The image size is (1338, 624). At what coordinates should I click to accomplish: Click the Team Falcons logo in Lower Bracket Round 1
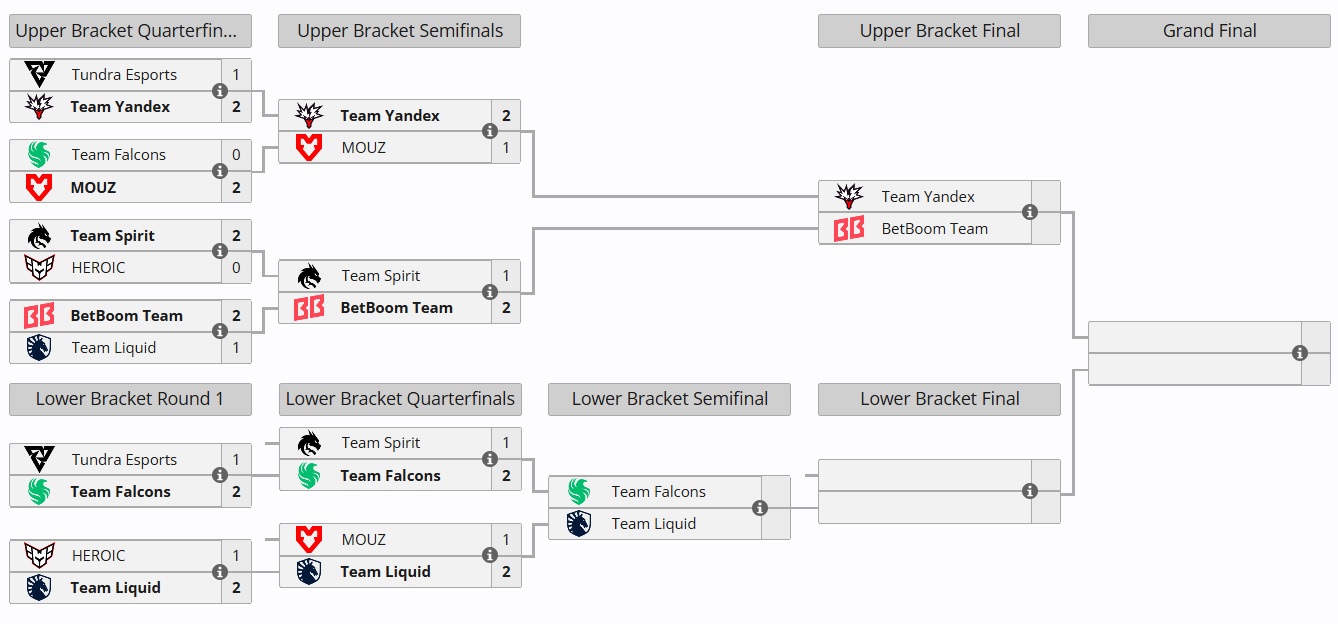click(x=38, y=491)
